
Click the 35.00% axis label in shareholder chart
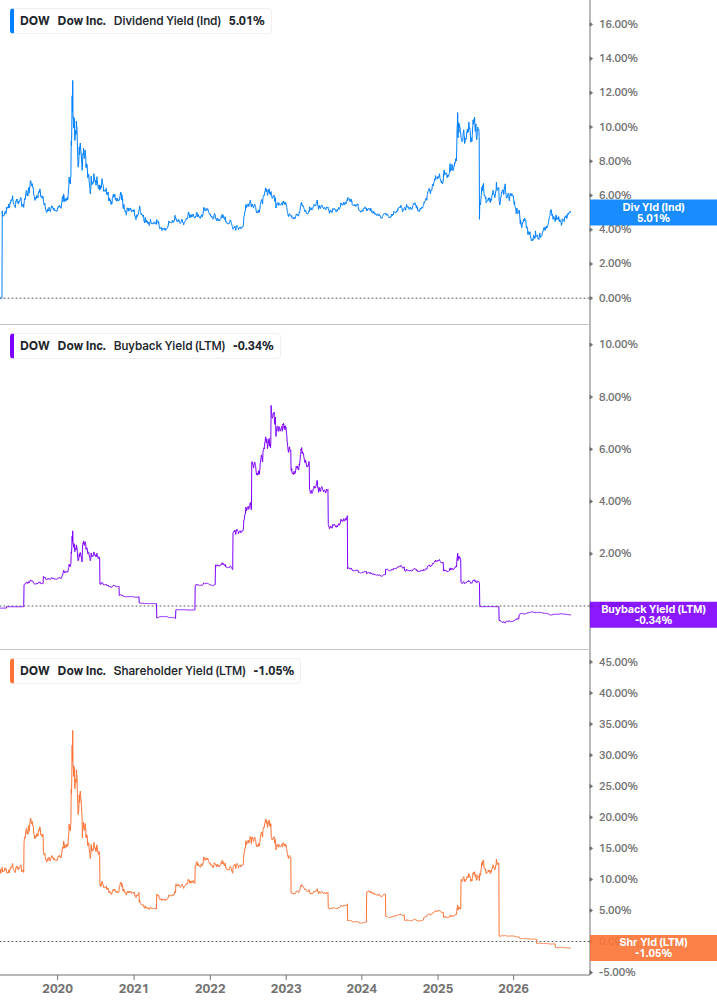[x=618, y=724]
